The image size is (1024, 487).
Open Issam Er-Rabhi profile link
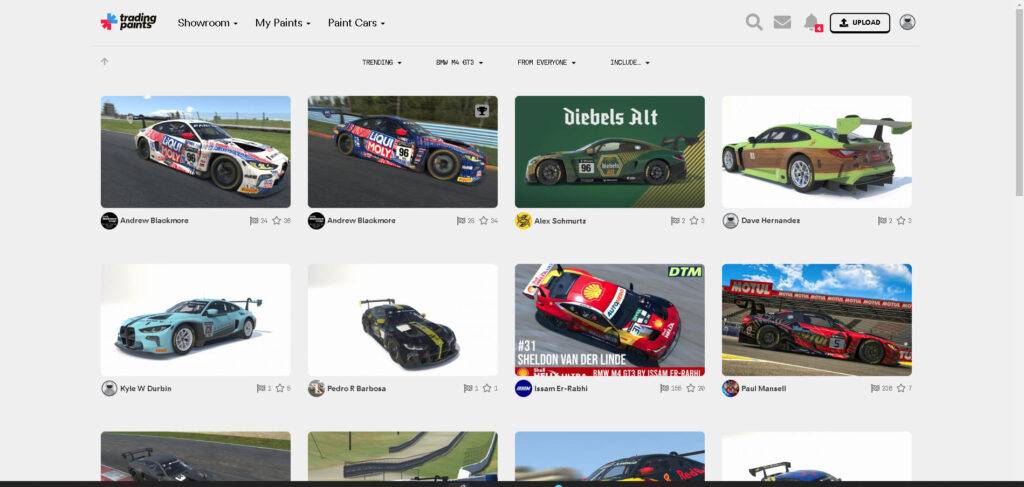(561, 388)
